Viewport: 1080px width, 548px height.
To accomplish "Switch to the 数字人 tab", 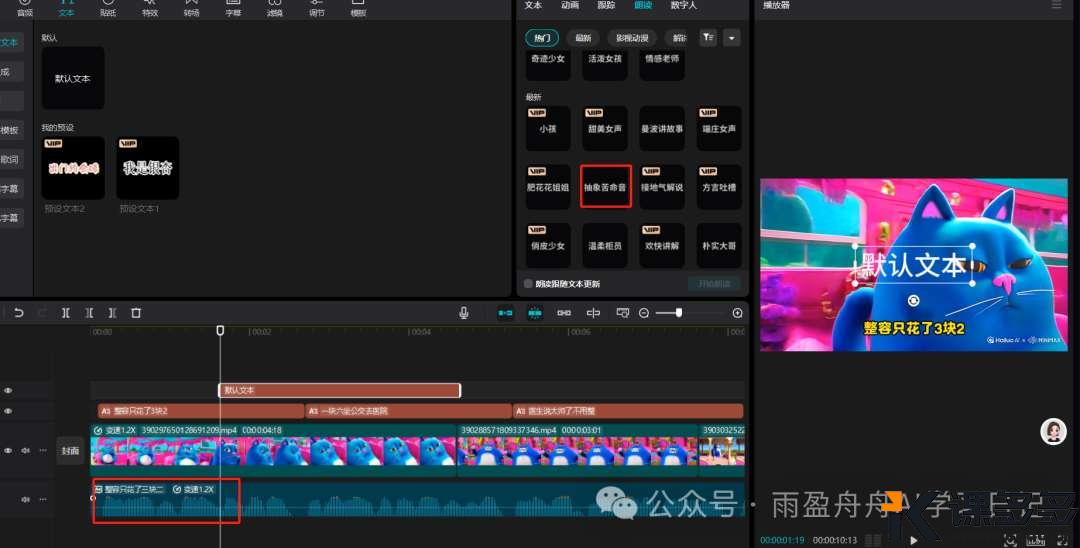I will [x=684, y=5].
